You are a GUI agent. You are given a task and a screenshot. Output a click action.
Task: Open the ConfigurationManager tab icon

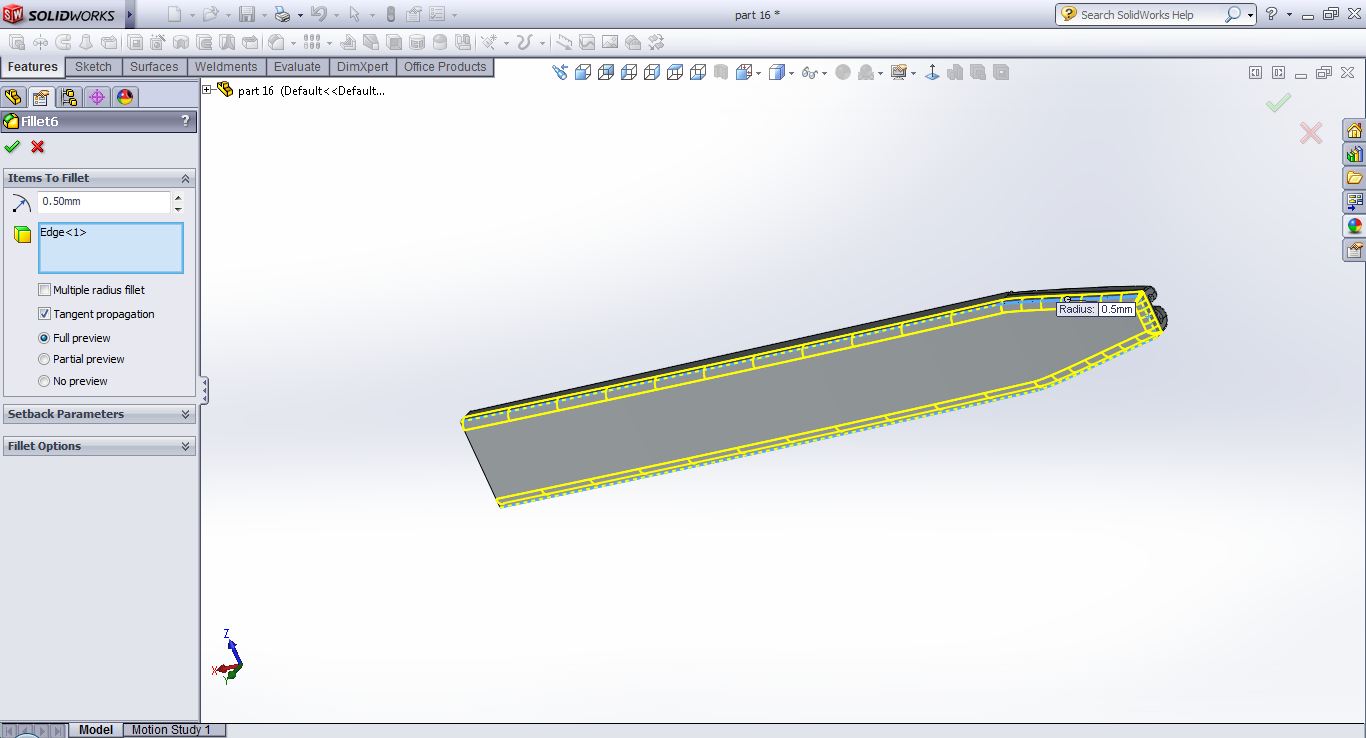click(69, 97)
